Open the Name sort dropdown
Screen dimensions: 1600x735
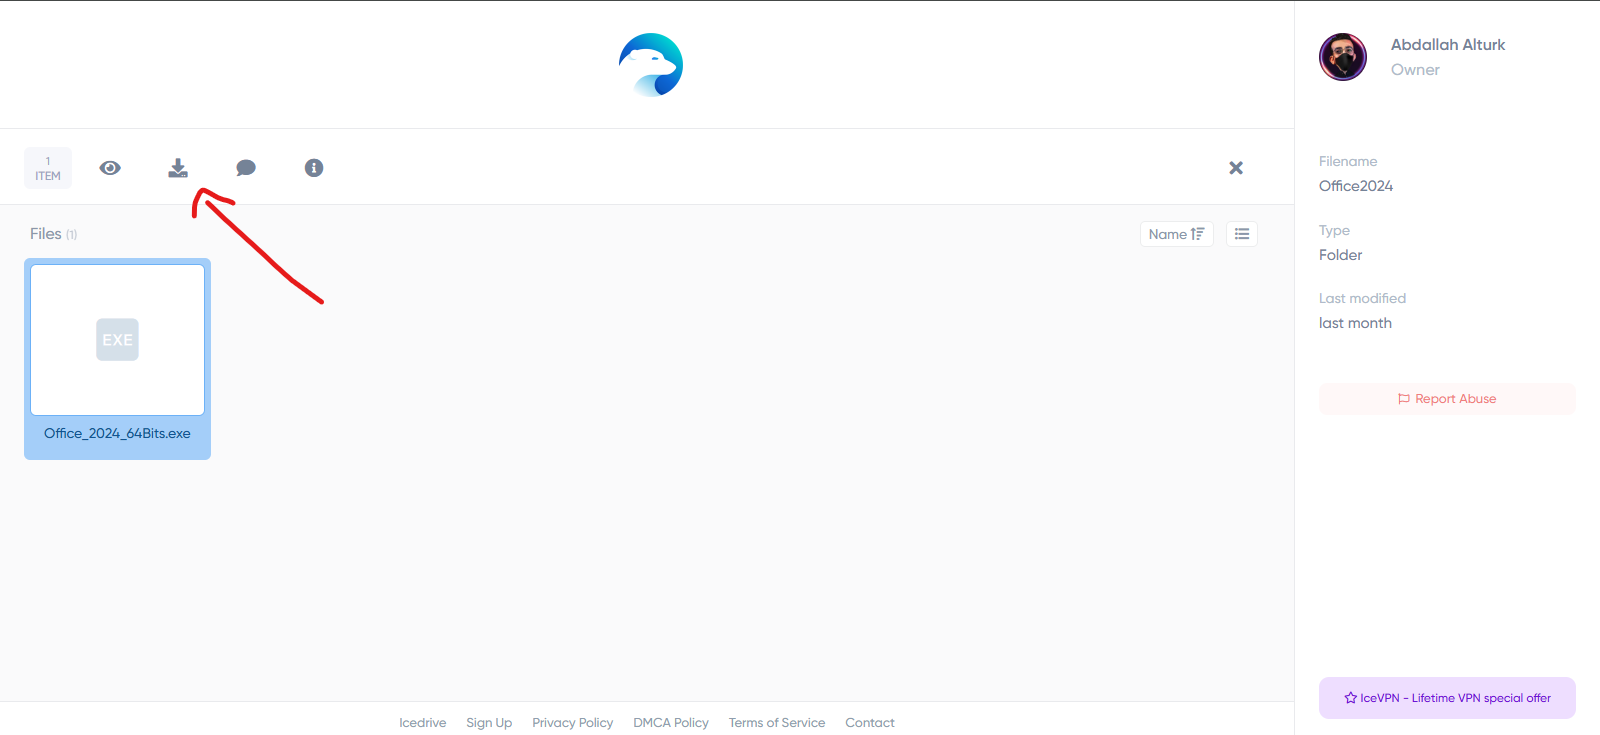point(1176,234)
